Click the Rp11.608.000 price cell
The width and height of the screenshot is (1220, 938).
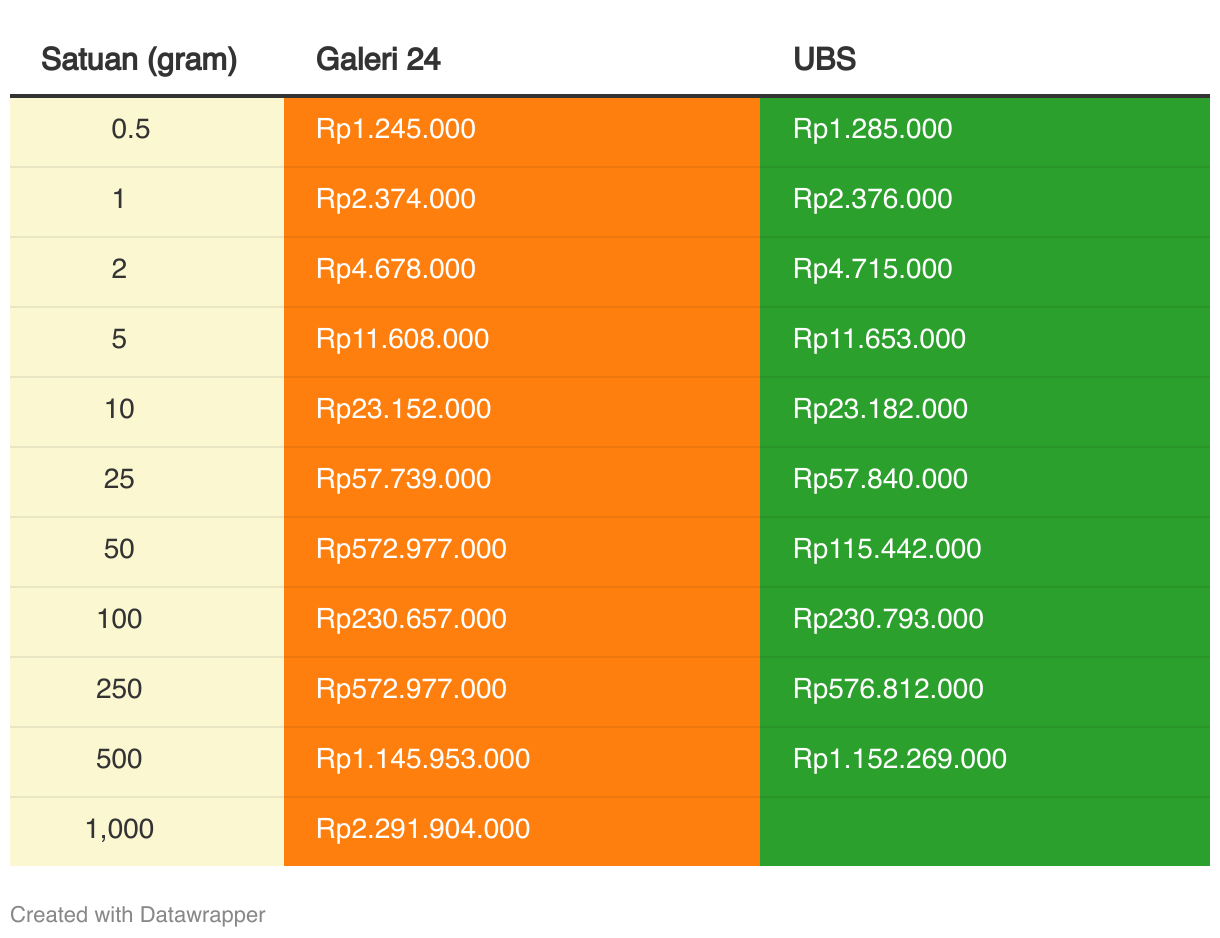403,339
